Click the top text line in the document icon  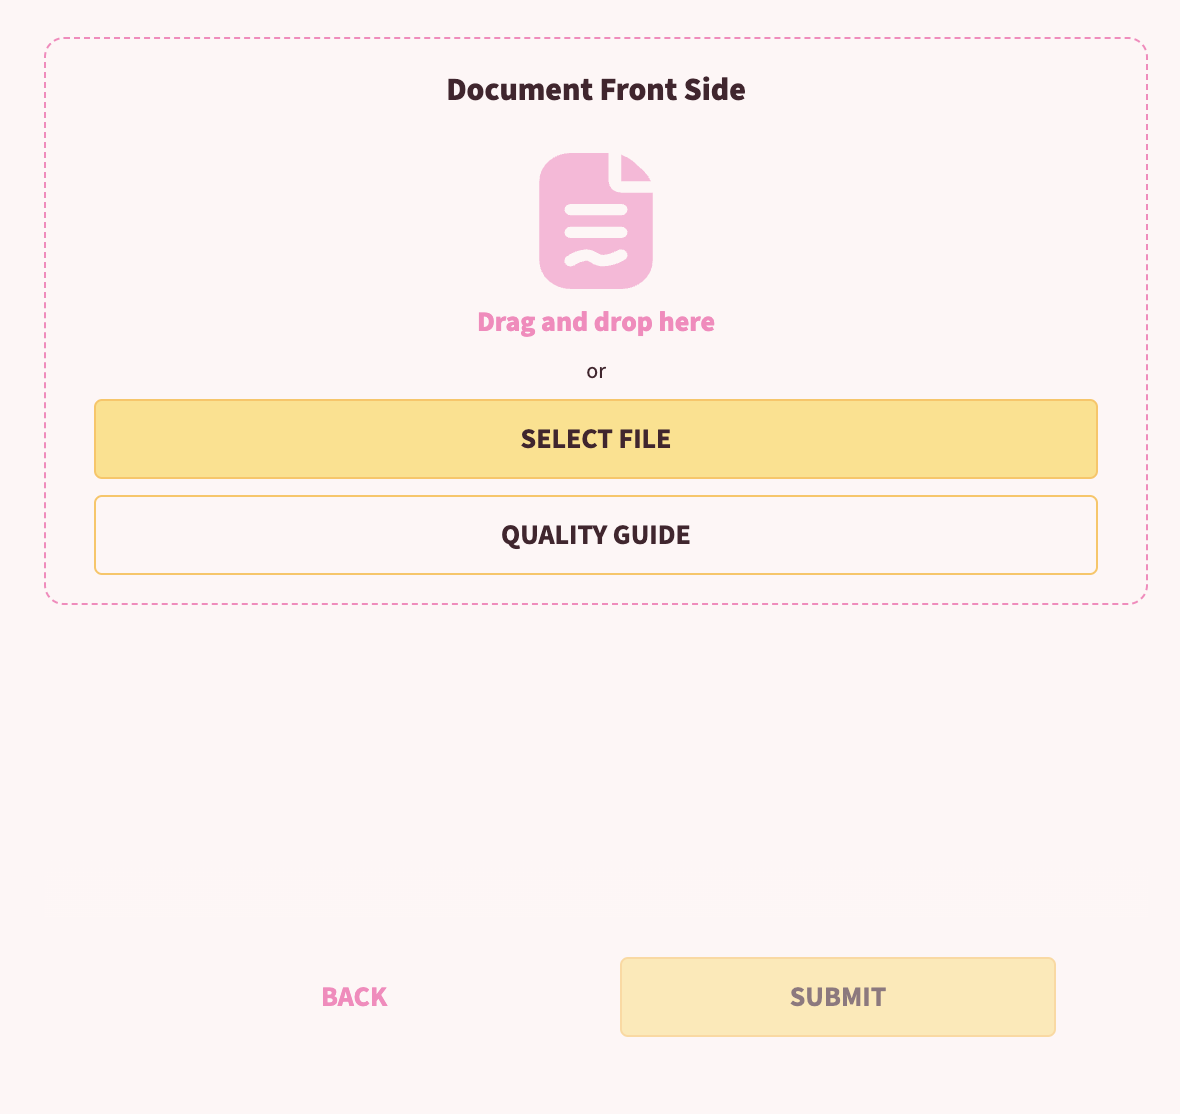tap(596, 210)
